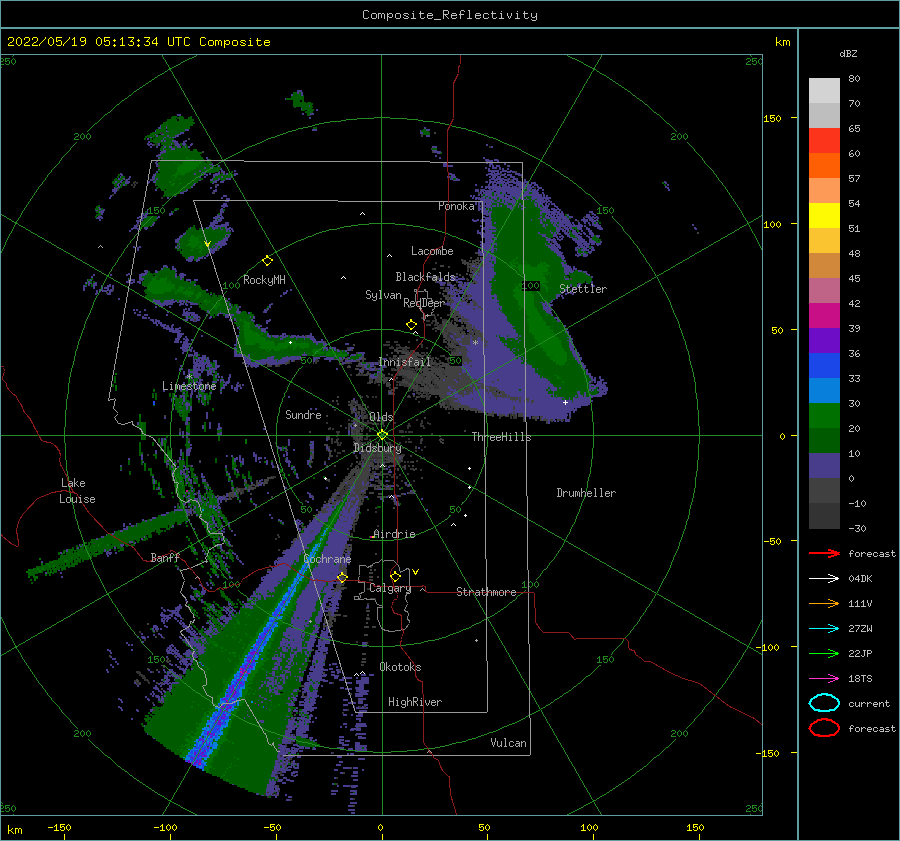Select the RockyMH label
900x841 pixels.
[264, 280]
